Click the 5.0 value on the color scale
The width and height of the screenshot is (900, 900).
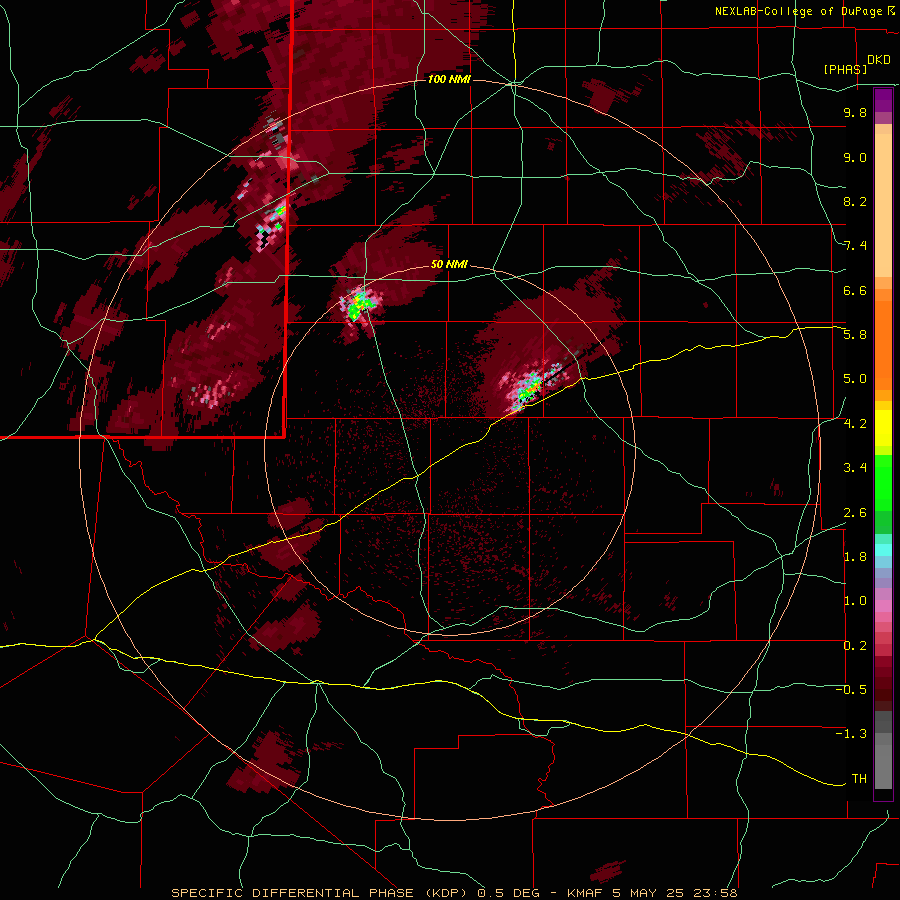(855, 379)
